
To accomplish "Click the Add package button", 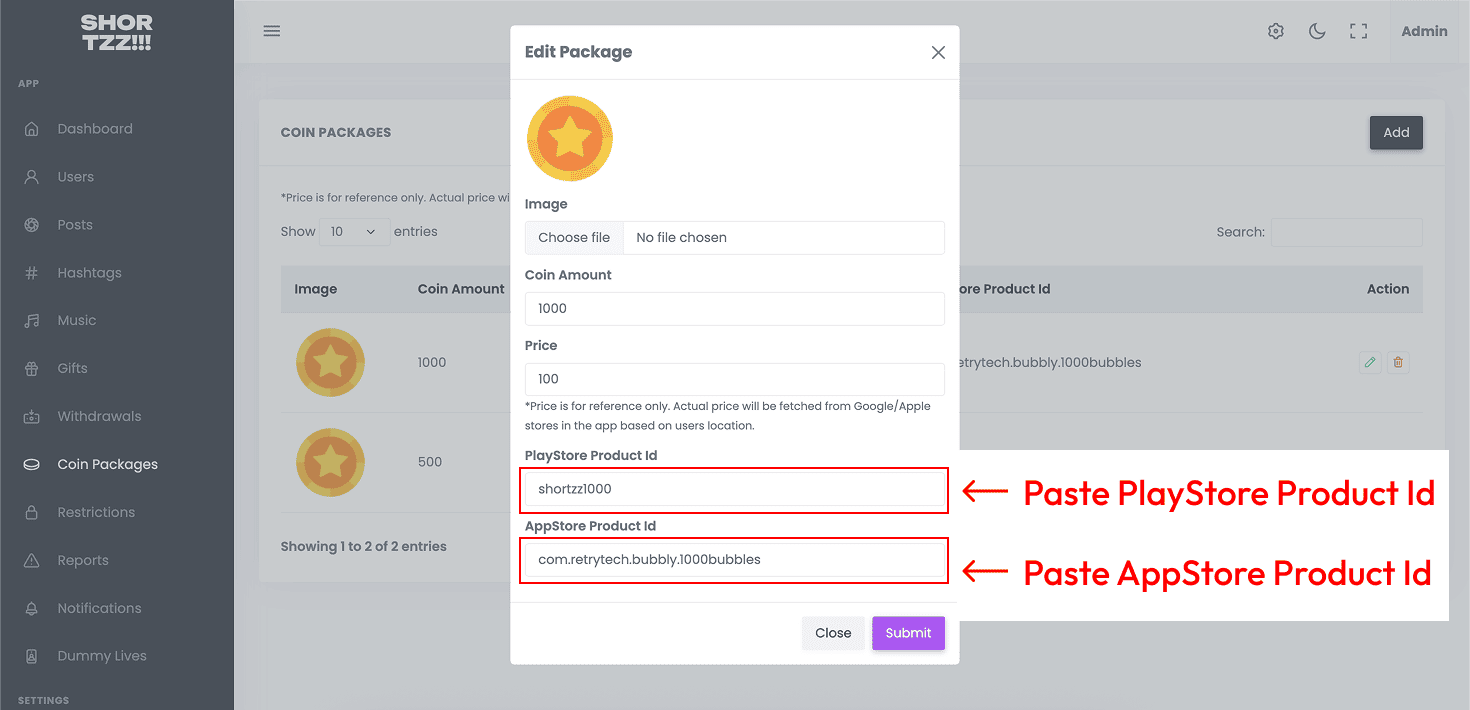I will [x=1396, y=132].
